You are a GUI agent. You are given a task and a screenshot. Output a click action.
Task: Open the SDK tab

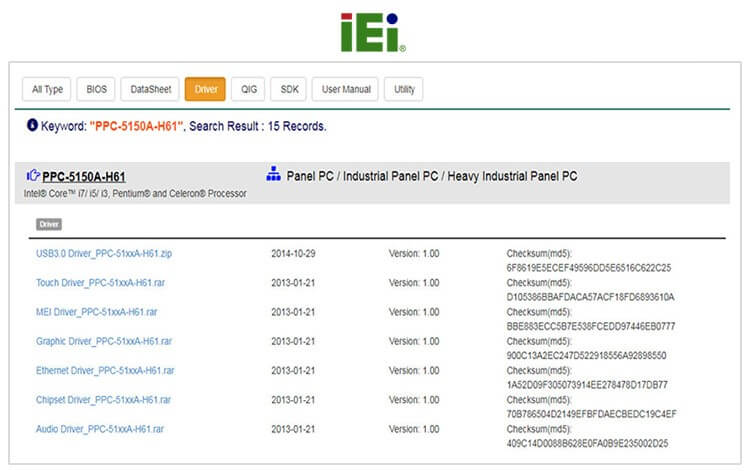pos(288,89)
